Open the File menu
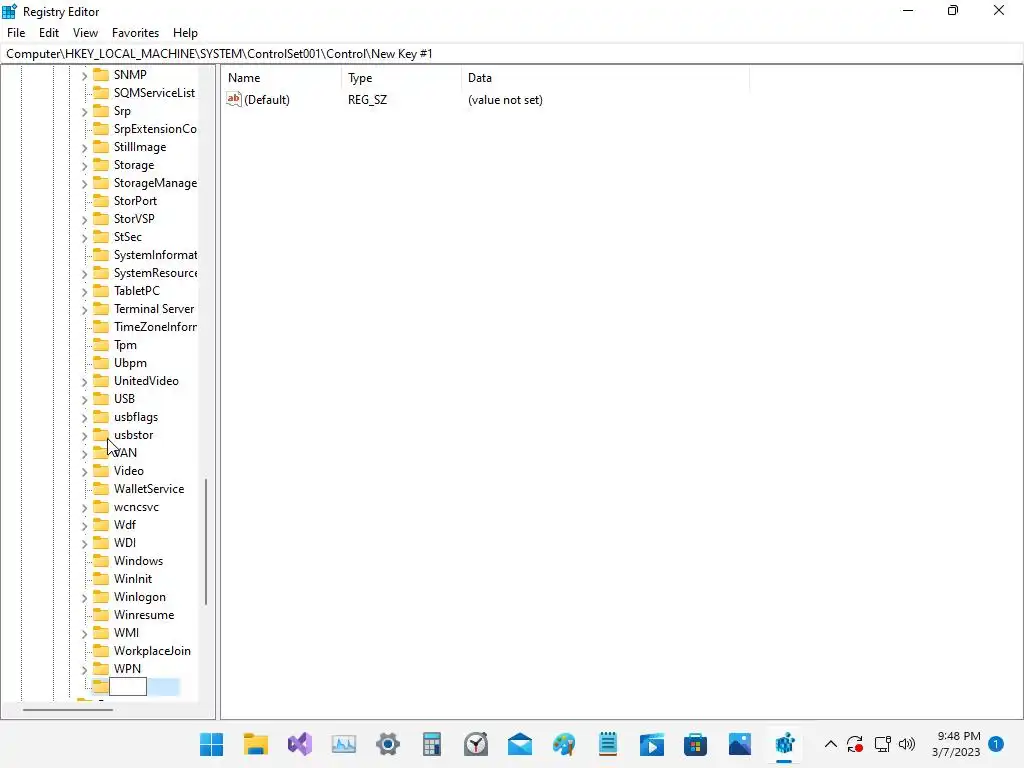This screenshot has height=768, width=1024. pyautogui.click(x=16, y=33)
